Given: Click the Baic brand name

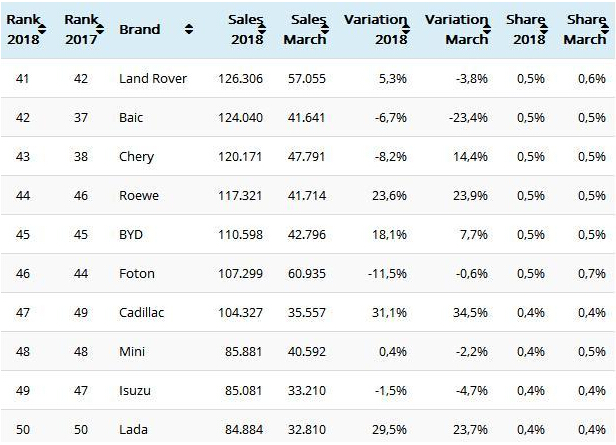Looking at the screenshot, I should [x=131, y=118].
